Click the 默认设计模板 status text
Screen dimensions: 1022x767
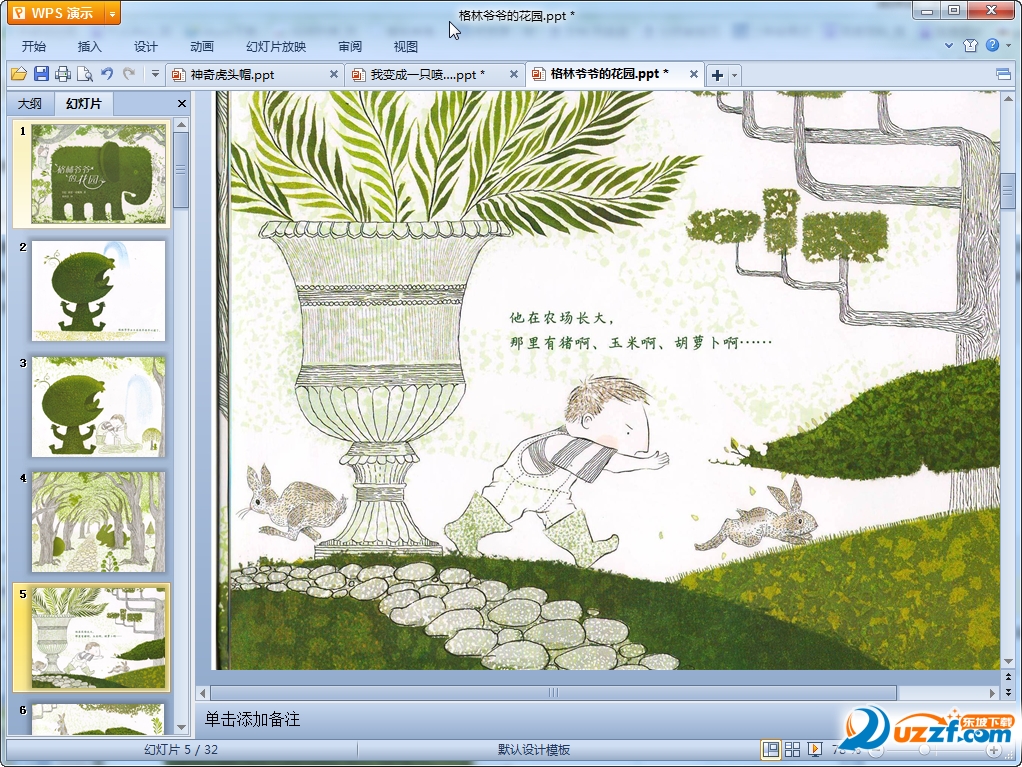coord(534,749)
